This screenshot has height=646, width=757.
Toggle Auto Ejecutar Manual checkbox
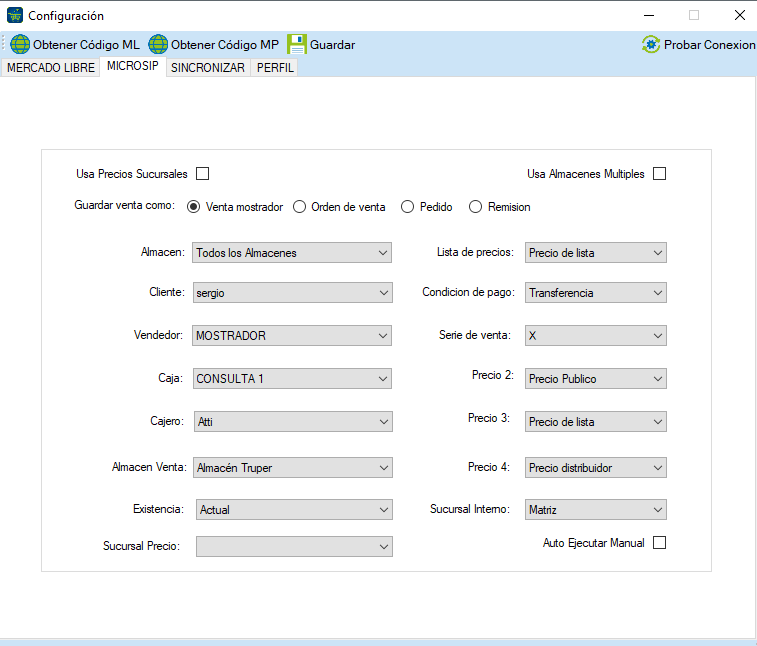pos(659,543)
